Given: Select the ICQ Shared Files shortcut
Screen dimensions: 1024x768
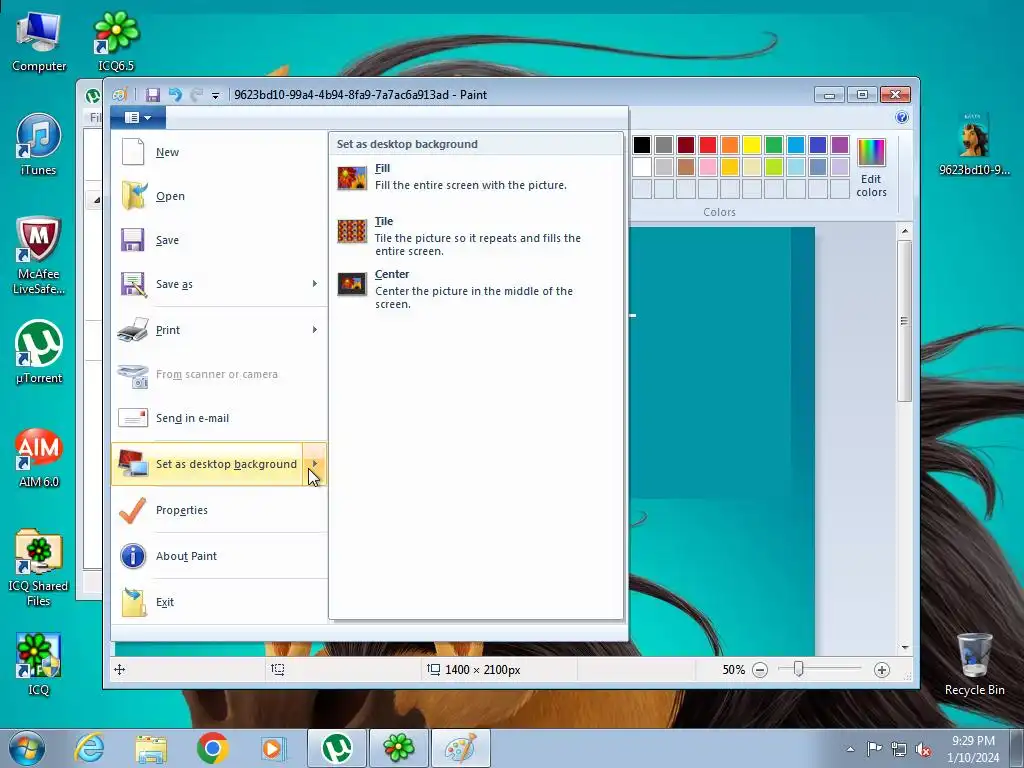Looking at the screenshot, I should pyautogui.click(x=39, y=568).
